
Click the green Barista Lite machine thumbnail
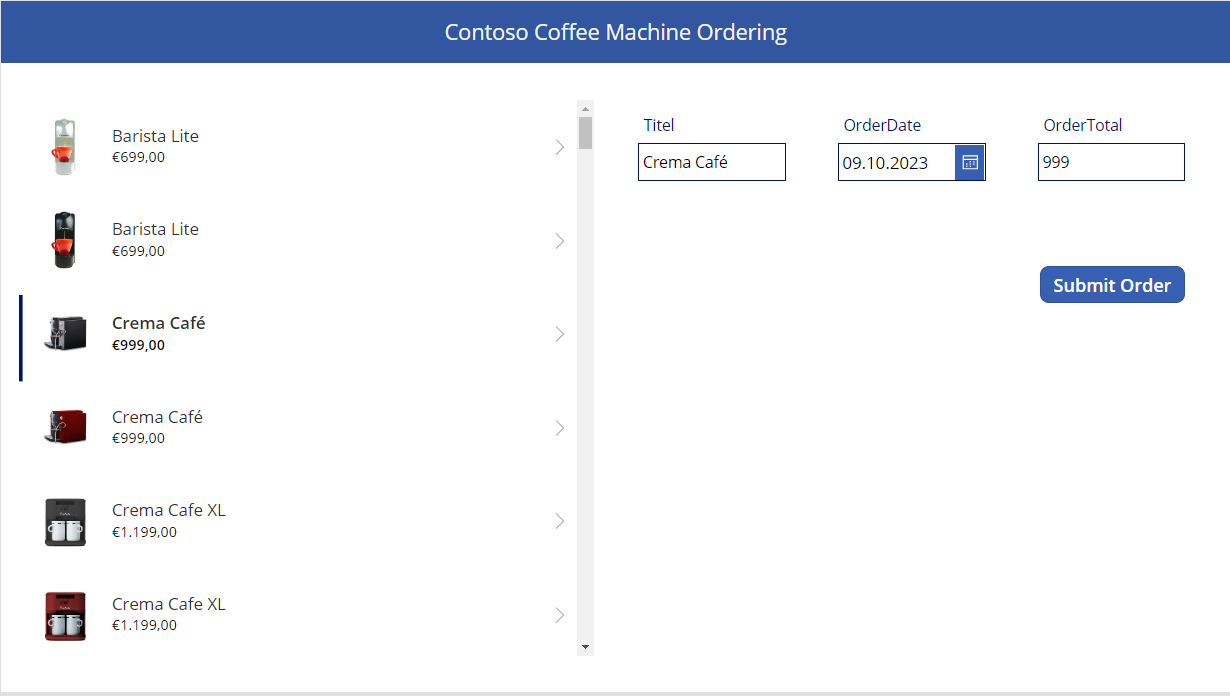(64, 147)
